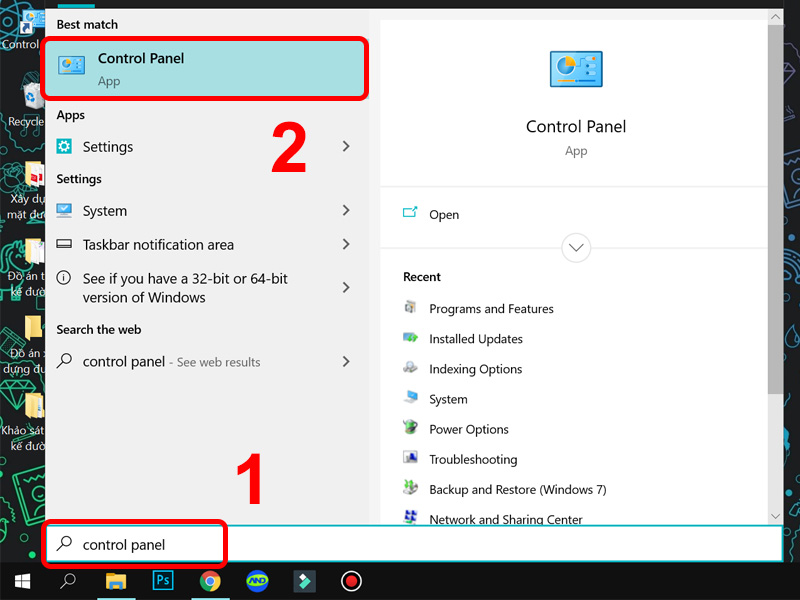
Task: Expand the Settings app result arrow
Action: pos(346,147)
